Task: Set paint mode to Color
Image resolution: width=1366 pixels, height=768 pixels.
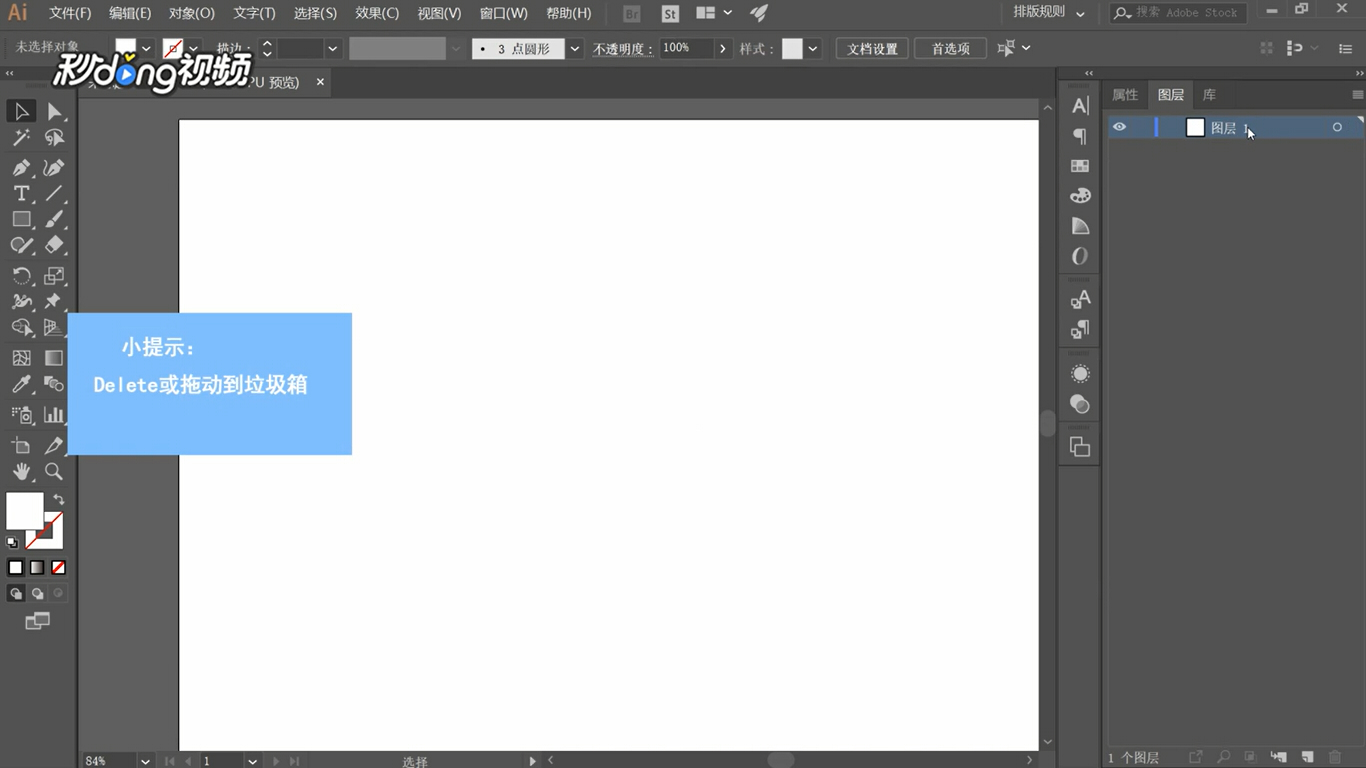Action: tap(15, 567)
